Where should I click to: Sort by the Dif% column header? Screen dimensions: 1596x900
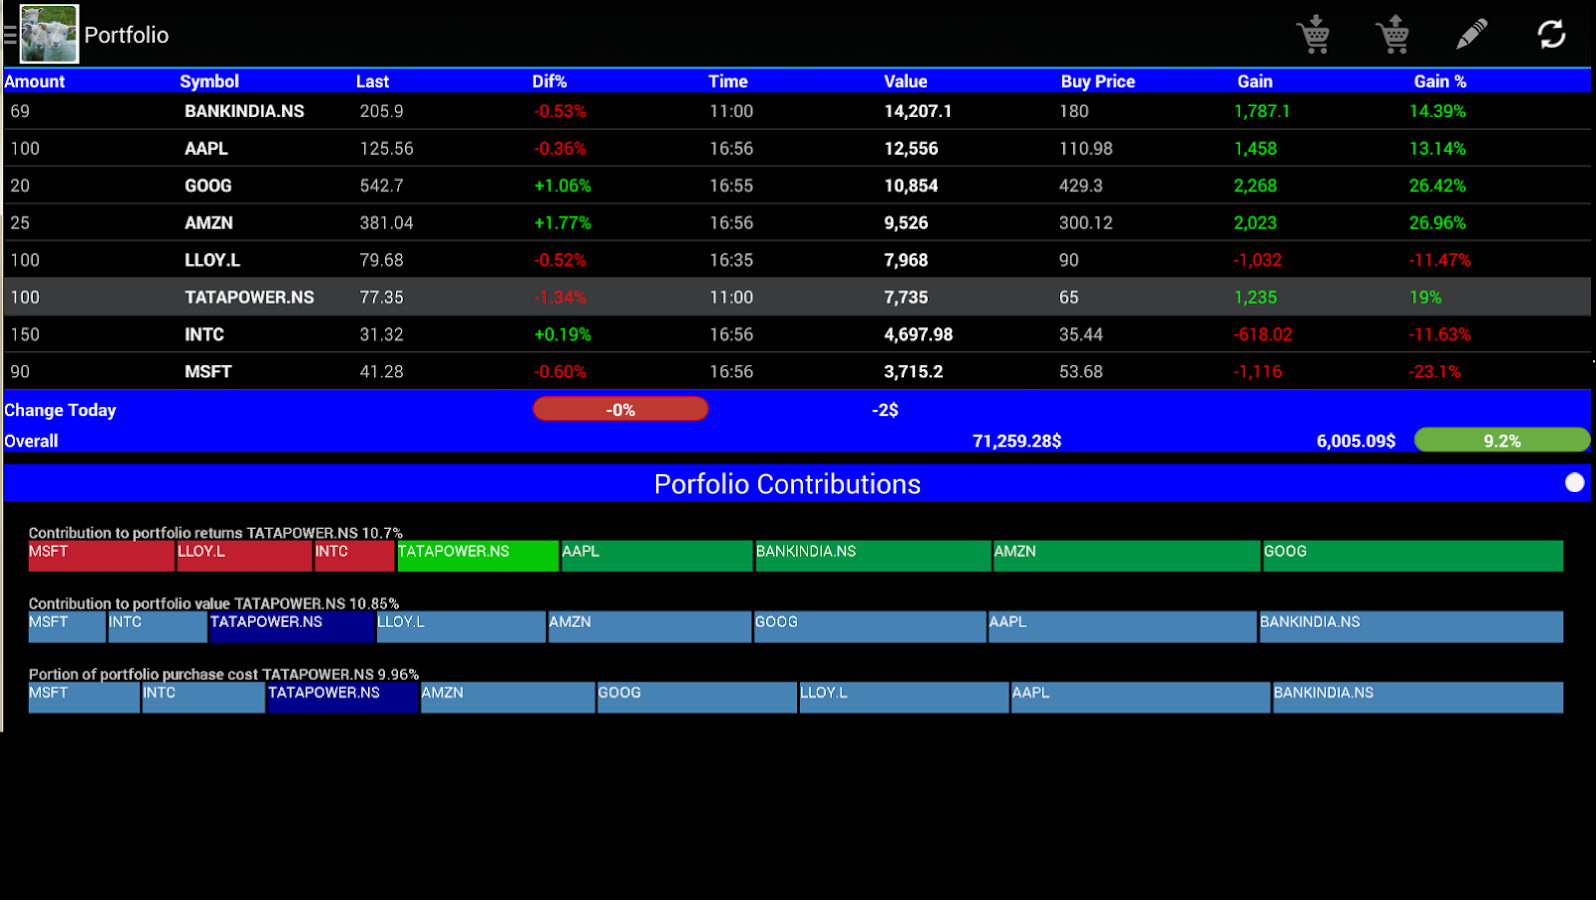(549, 82)
